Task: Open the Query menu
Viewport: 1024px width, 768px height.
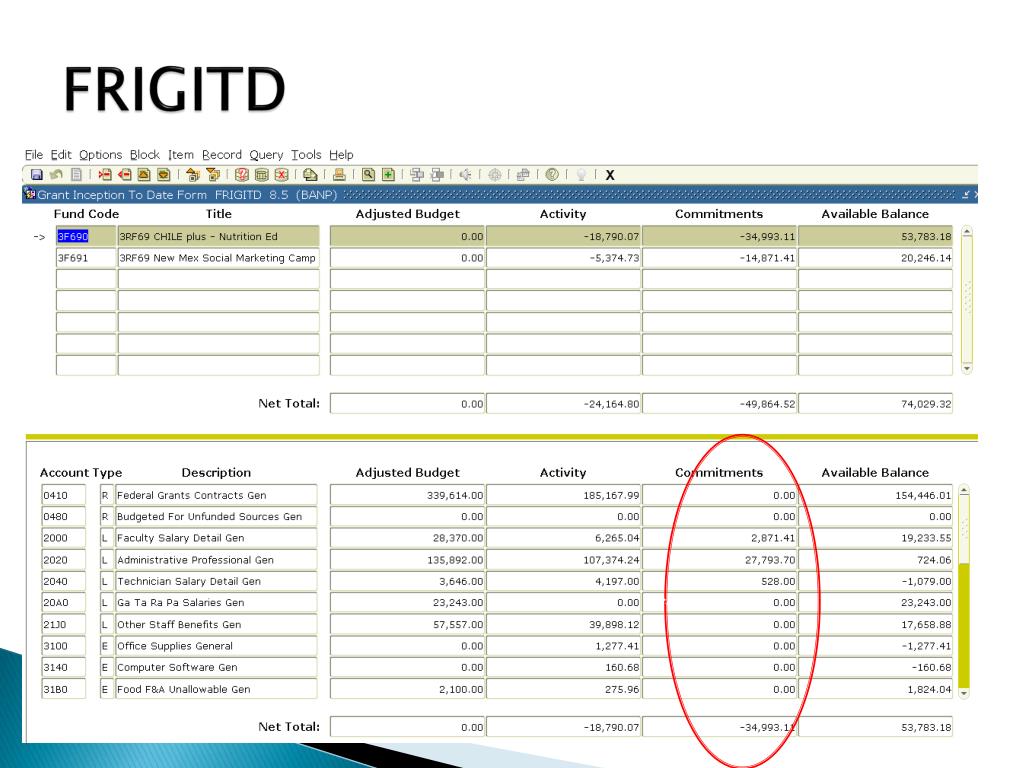Action: [x=266, y=155]
